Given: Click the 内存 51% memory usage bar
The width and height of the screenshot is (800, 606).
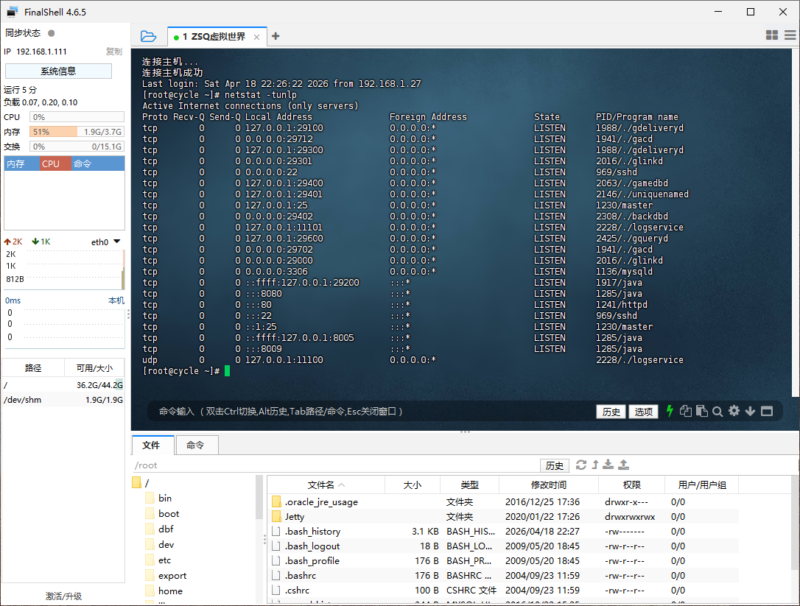Looking at the screenshot, I should (x=77, y=132).
